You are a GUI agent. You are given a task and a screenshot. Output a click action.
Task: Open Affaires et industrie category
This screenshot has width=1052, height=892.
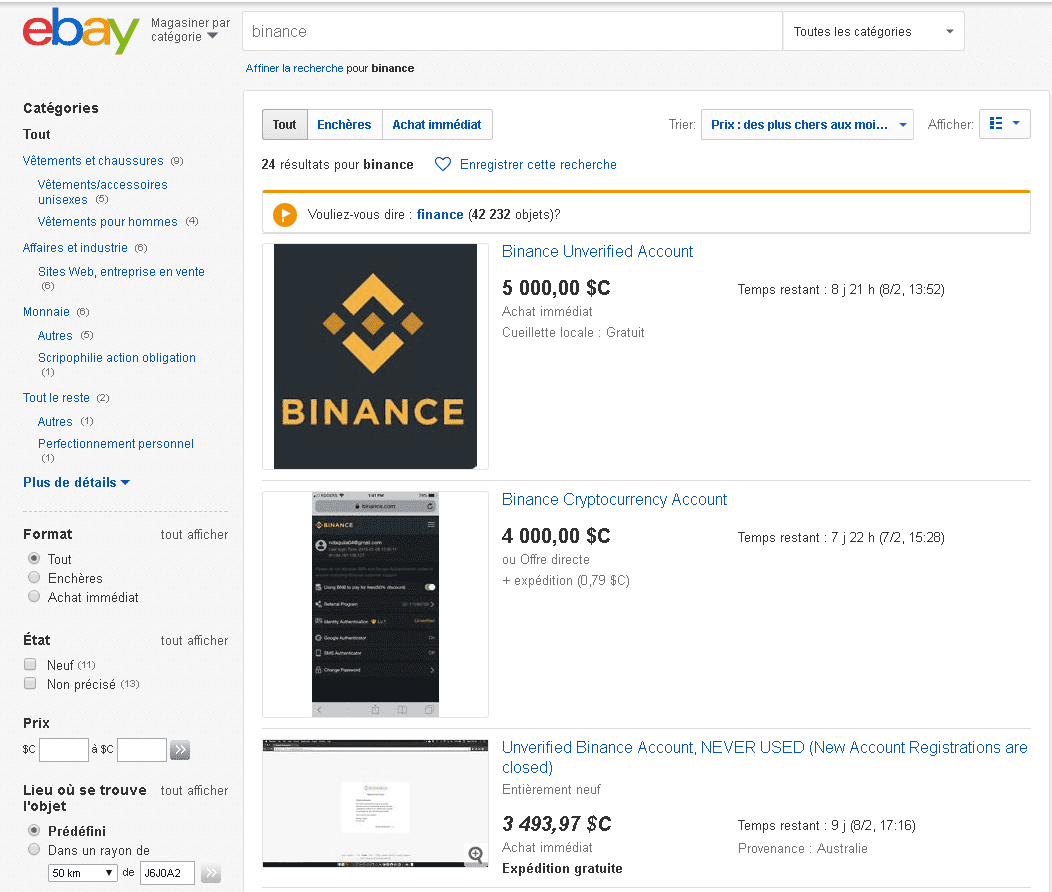pyautogui.click(x=75, y=248)
